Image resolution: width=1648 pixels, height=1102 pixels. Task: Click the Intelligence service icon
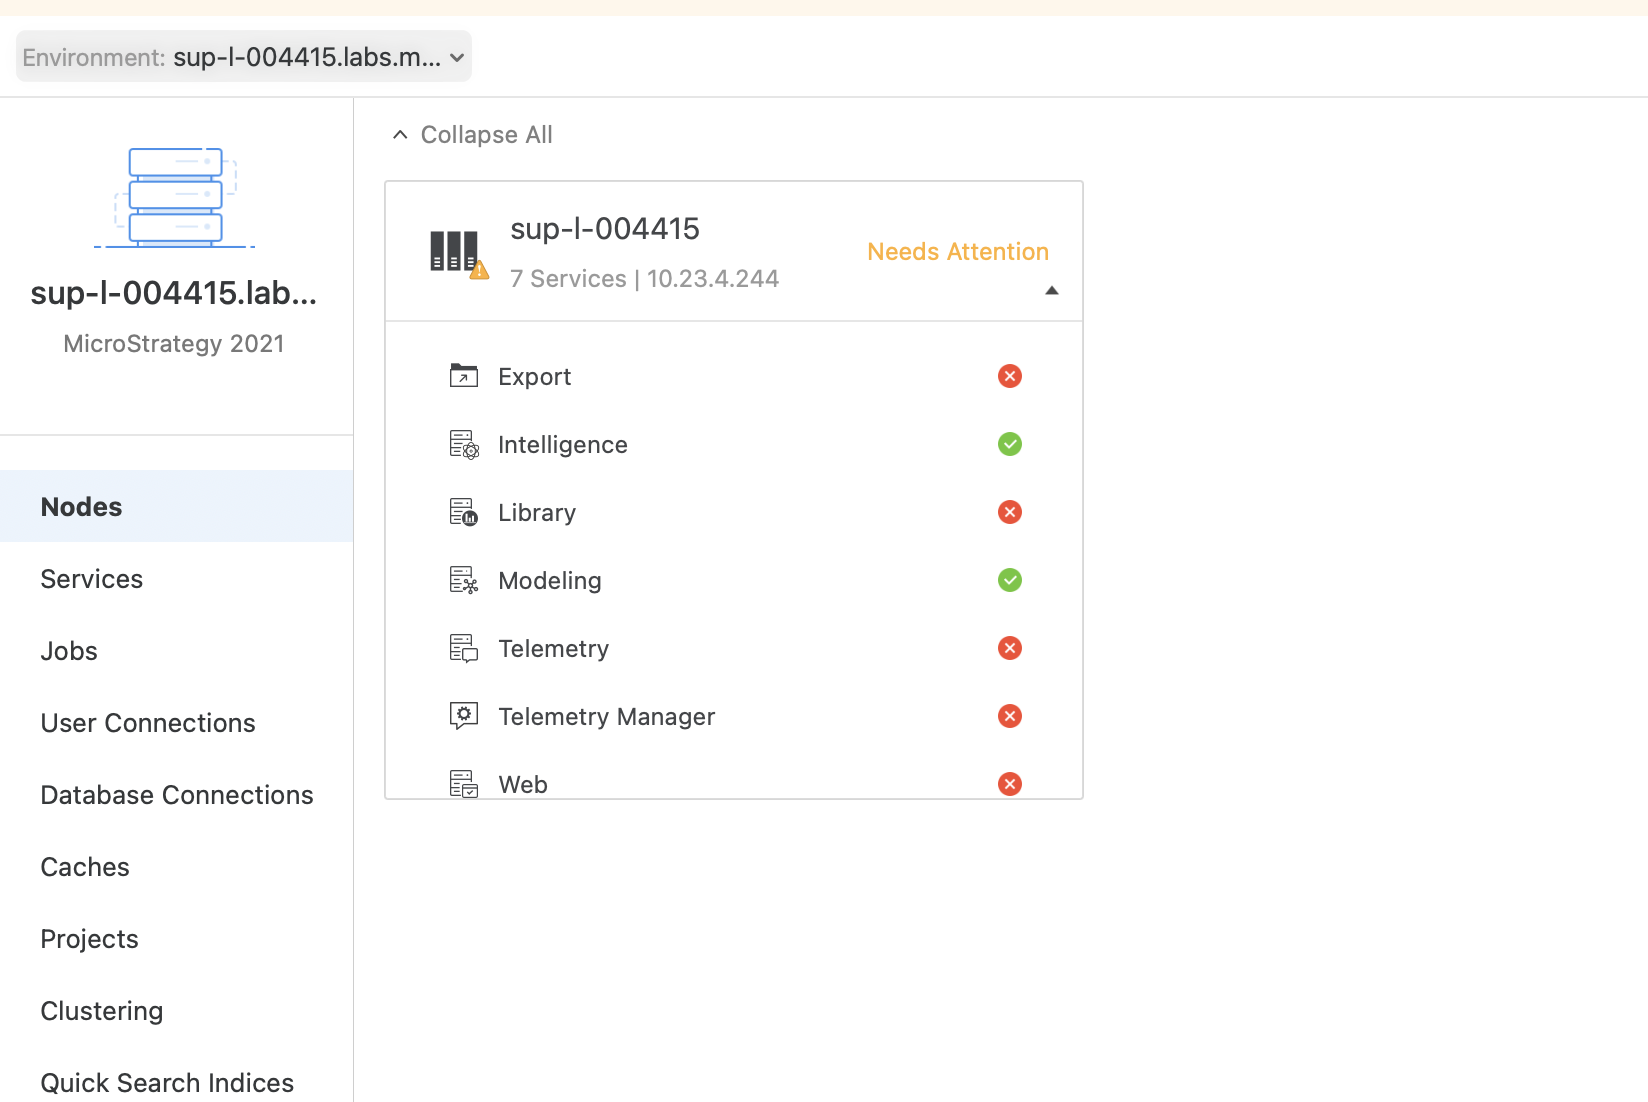[463, 444]
